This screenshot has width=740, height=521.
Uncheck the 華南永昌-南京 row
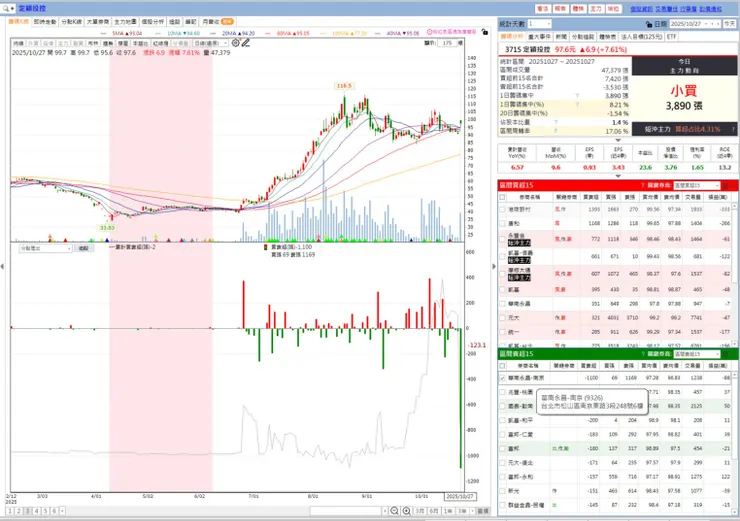[x=502, y=378]
